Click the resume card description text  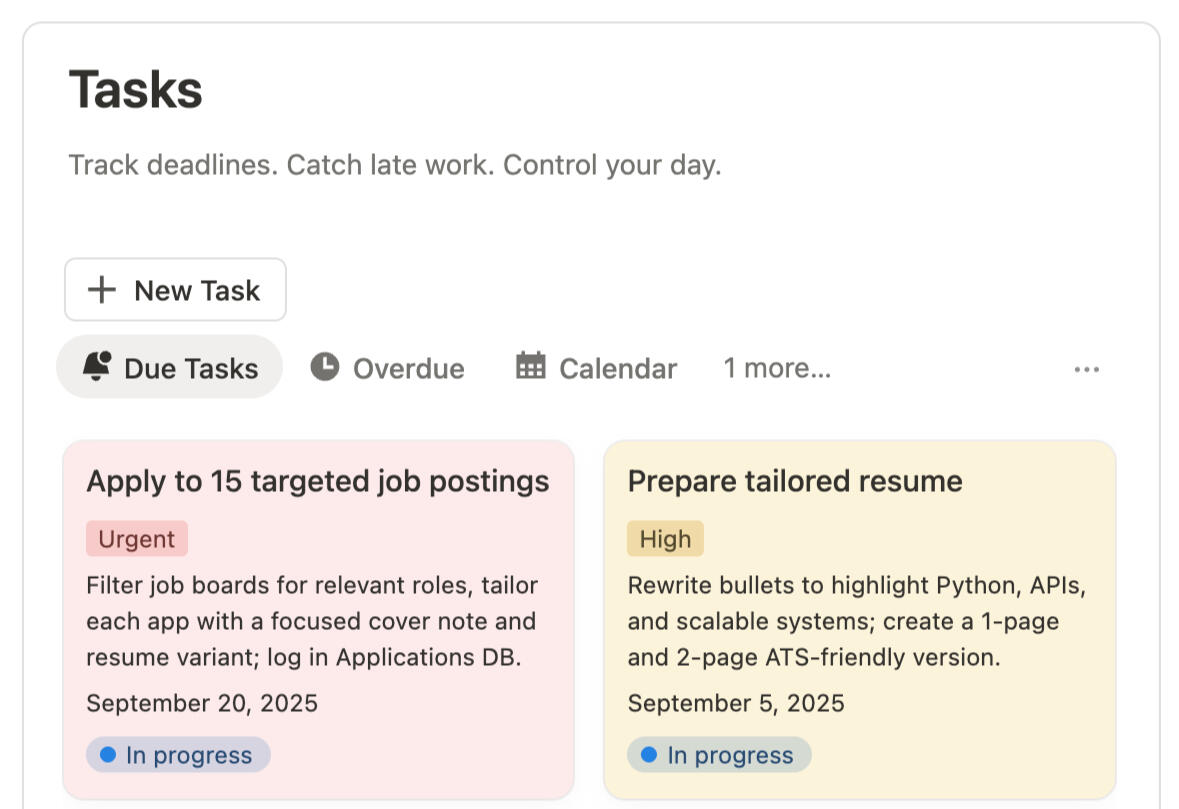856,621
